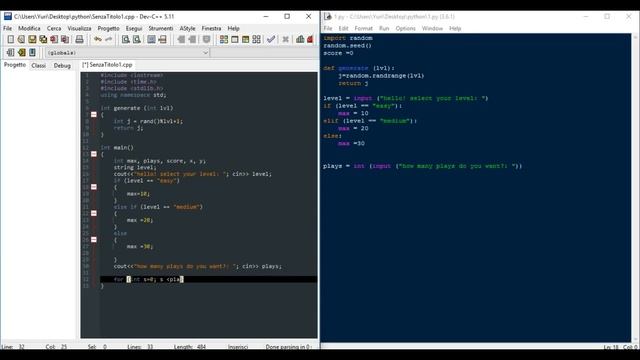
Task: Click the "for (int s=0; s <pla" line in Dev-C++
Action: tap(149, 279)
